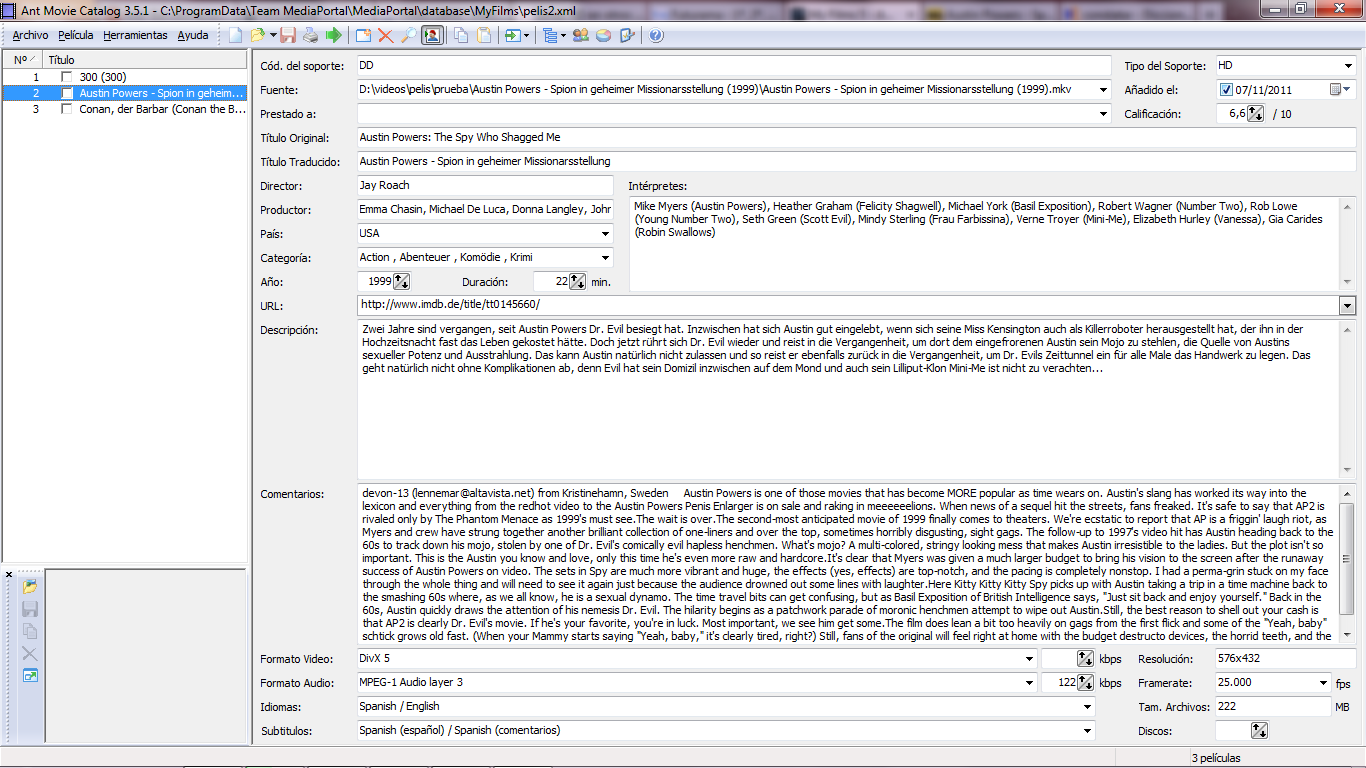Viewport: 1366px width, 768px height.
Task: Check the box for movie 300 (300)
Action: pos(67,77)
